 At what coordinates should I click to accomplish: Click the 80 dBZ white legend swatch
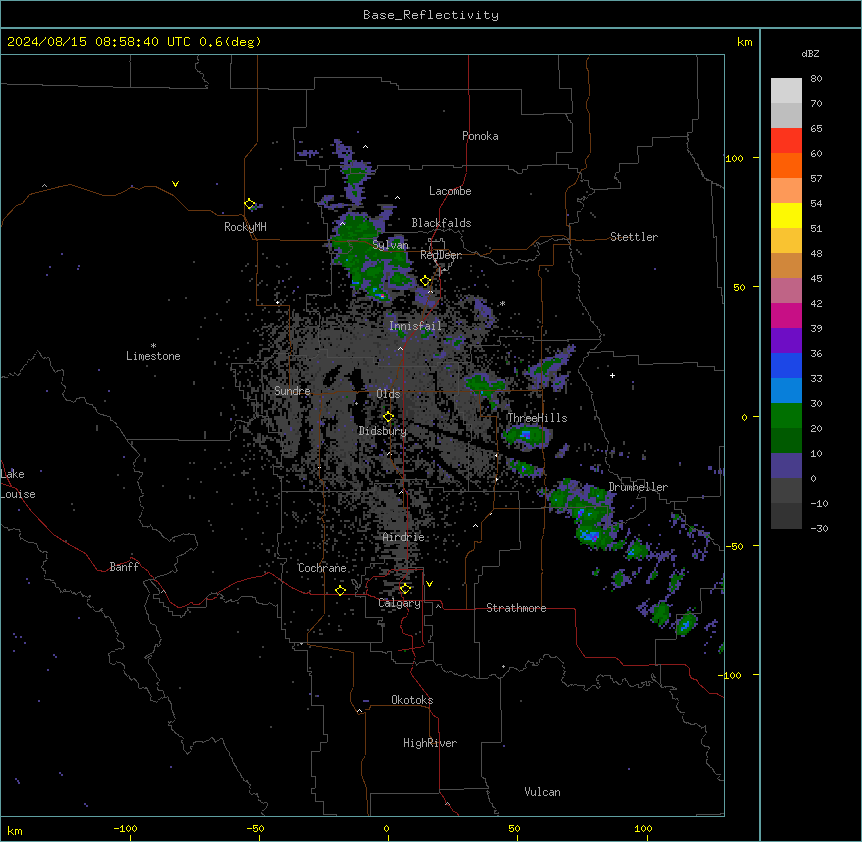786,91
